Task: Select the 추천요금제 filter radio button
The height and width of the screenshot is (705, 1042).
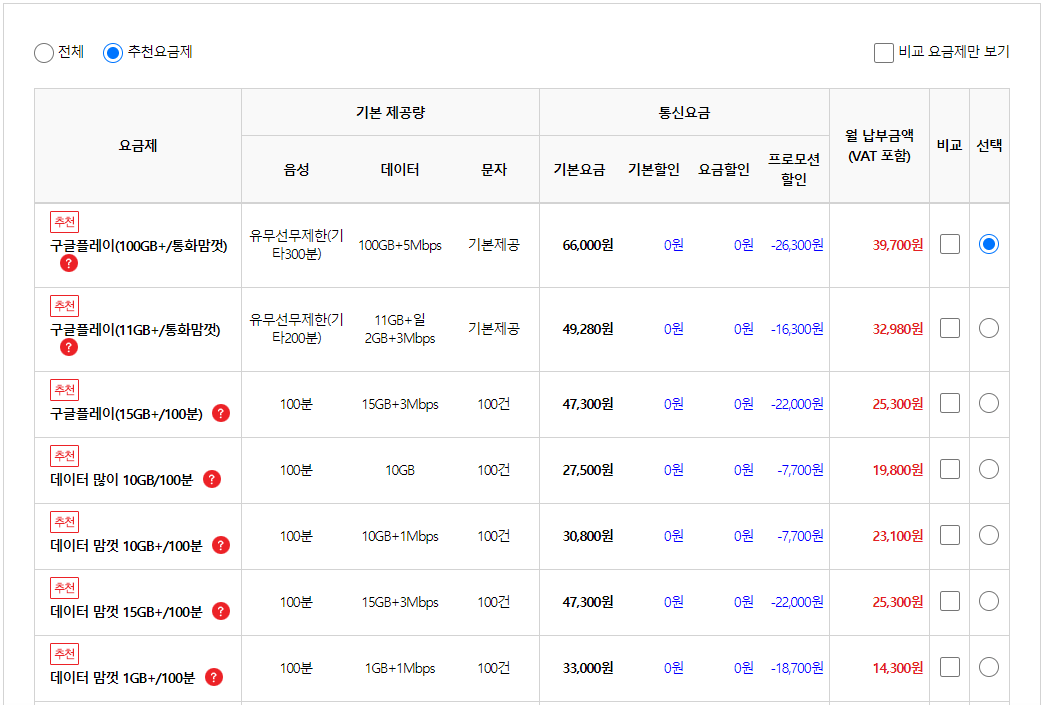Action: 112,53
